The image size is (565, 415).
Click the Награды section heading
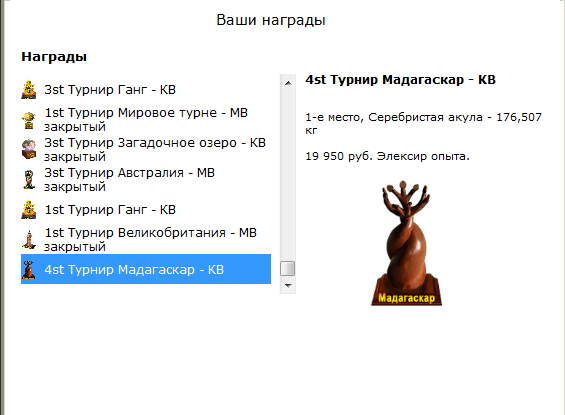click(x=54, y=57)
